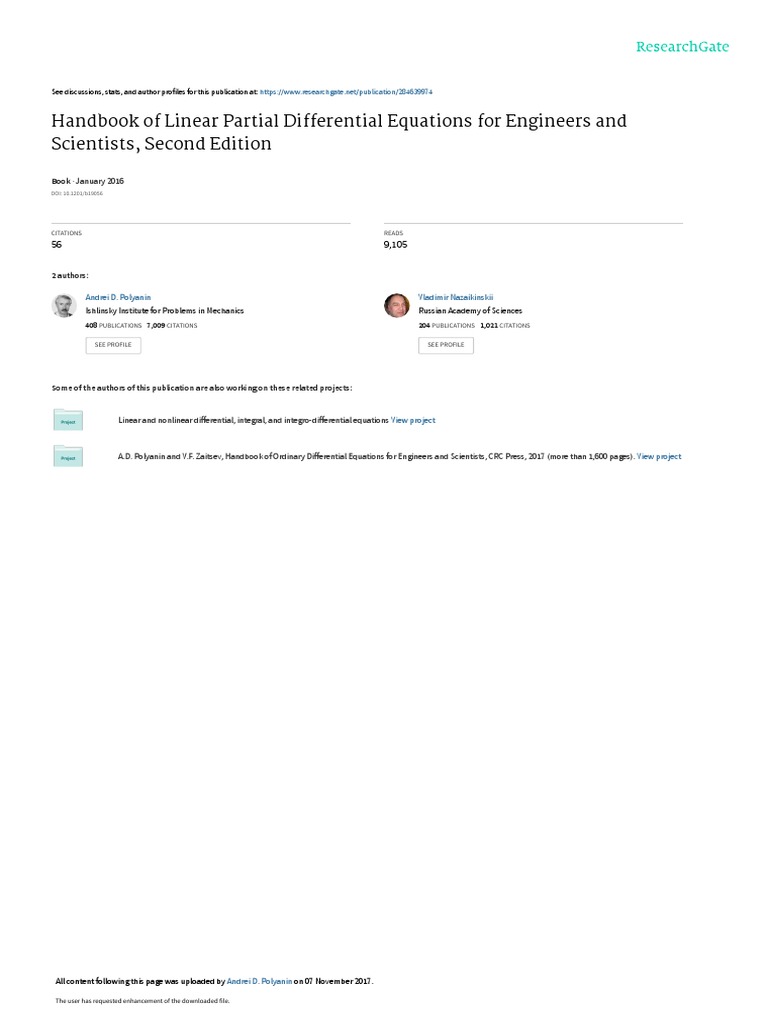Click Andrei D. Polyanin's profile photo
This screenshot has width=768, height=1024.
(64, 306)
